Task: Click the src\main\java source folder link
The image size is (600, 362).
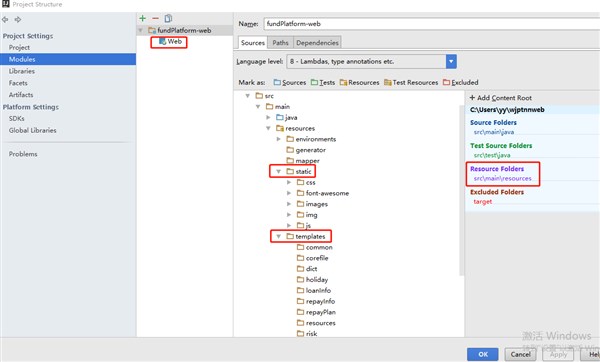Action: point(494,132)
